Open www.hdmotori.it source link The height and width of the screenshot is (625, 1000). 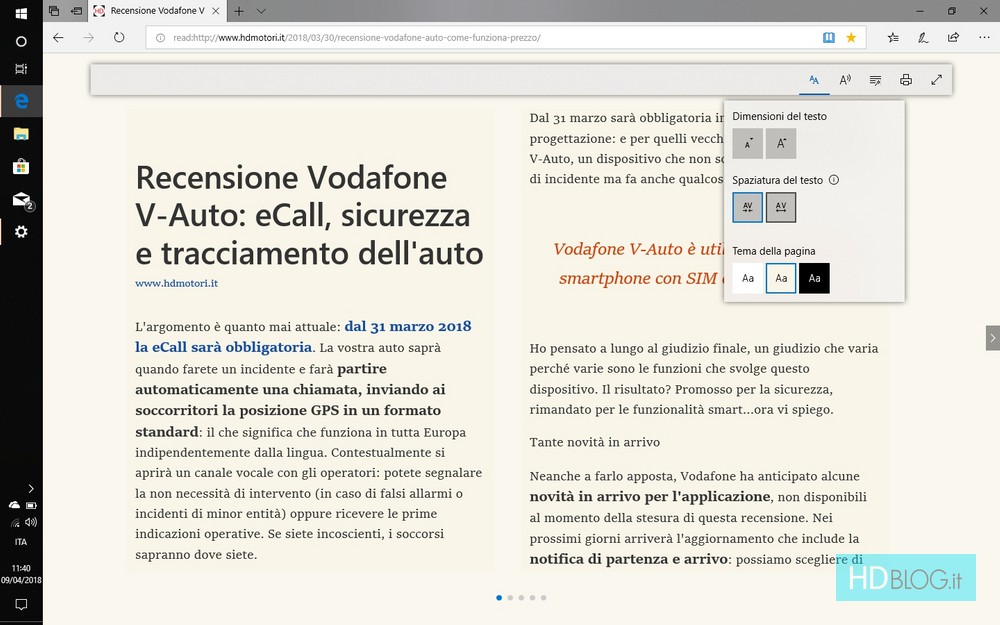point(177,283)
